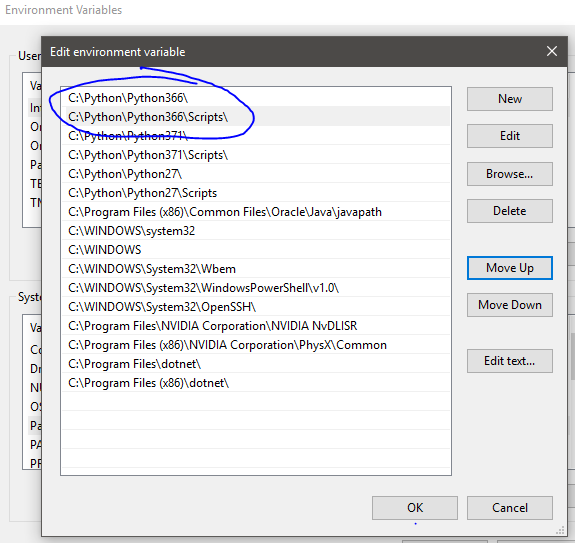Image resolution: width=575 pixels, height=543 pixels.
Task: Select the C:\Python\Python371\Scripts\ entry
Action: click(x=256, y=155)
